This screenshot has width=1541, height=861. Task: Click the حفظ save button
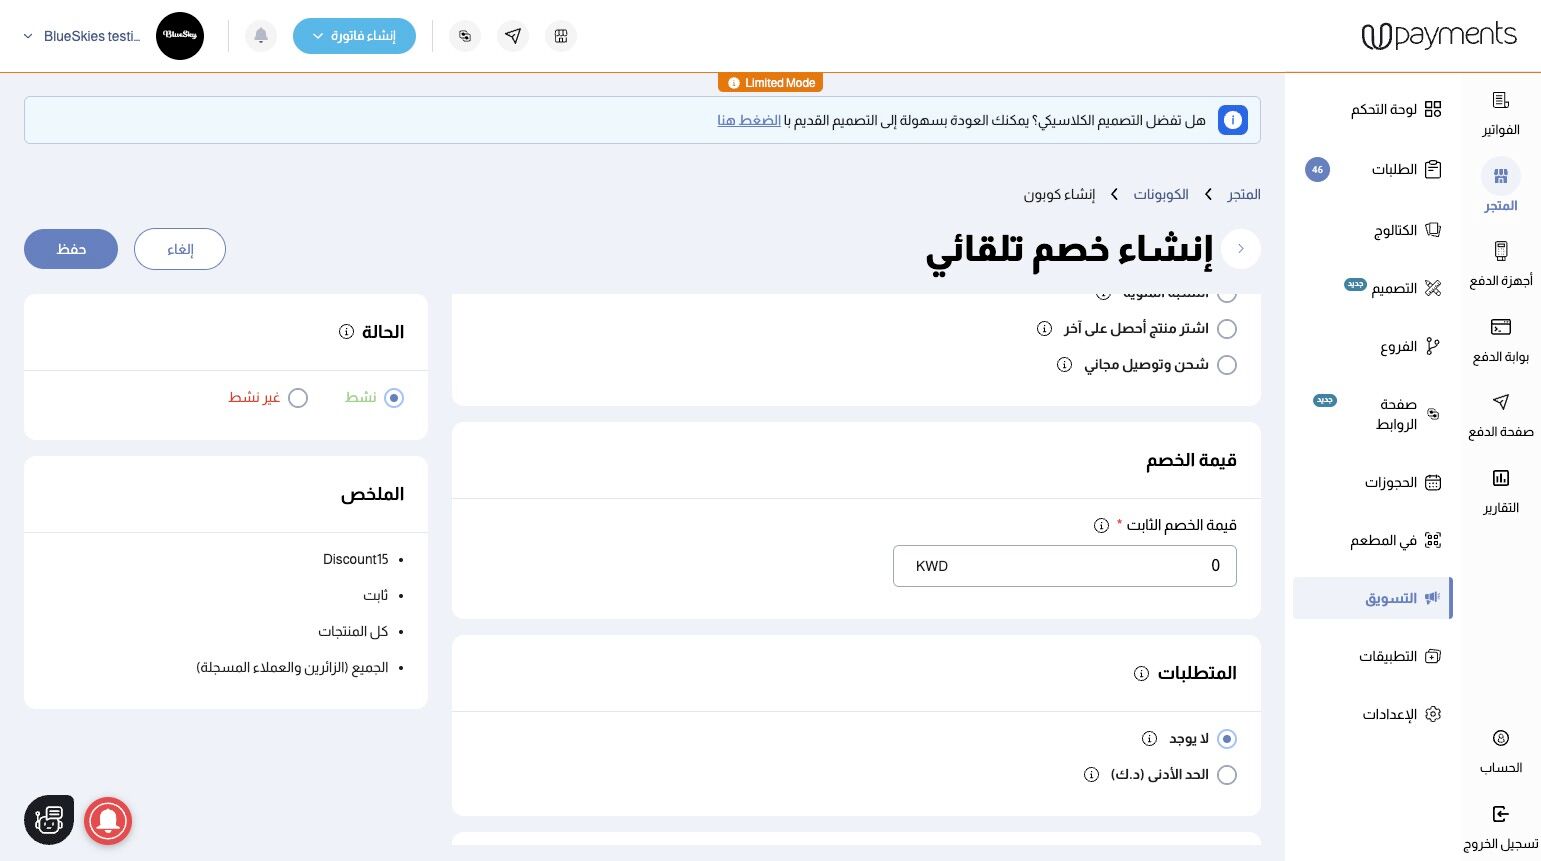coord(71,249)
